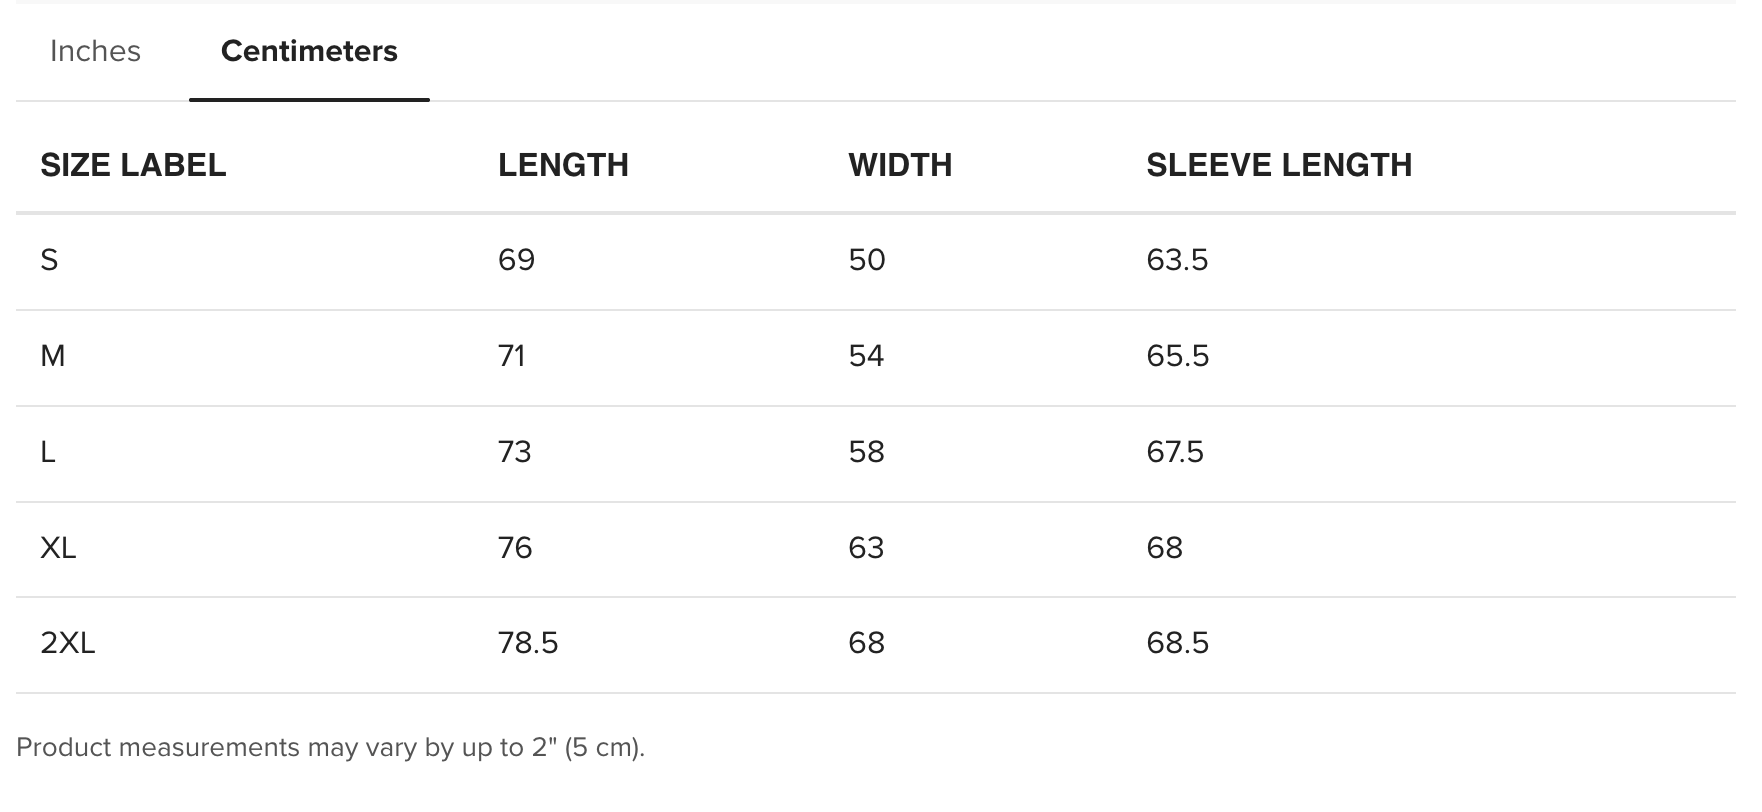The height and width of the screenshot is (812, 1762).
Task: Click the LENGTH column header
Action: [563, 165]
